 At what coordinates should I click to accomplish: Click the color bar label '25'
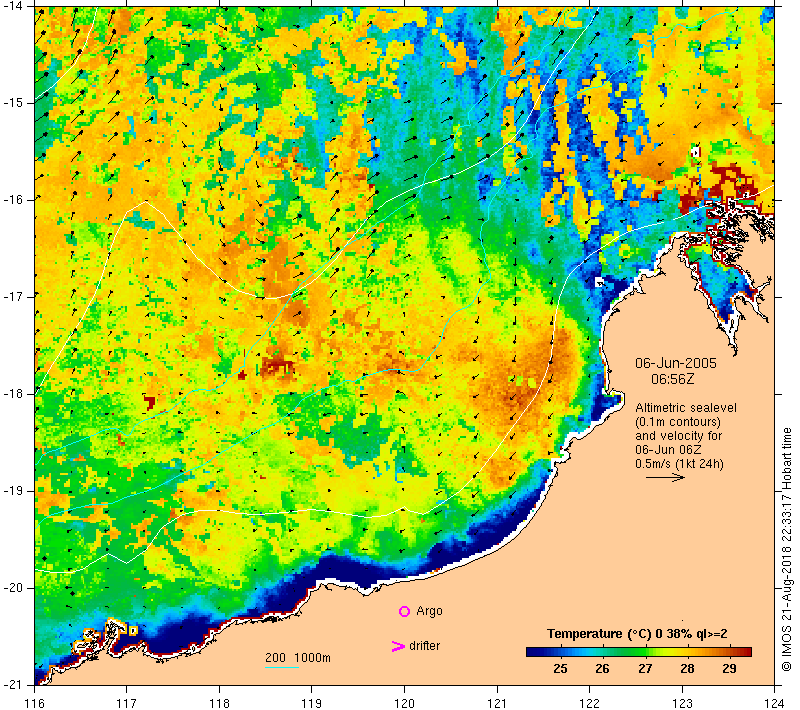[560, 669]
